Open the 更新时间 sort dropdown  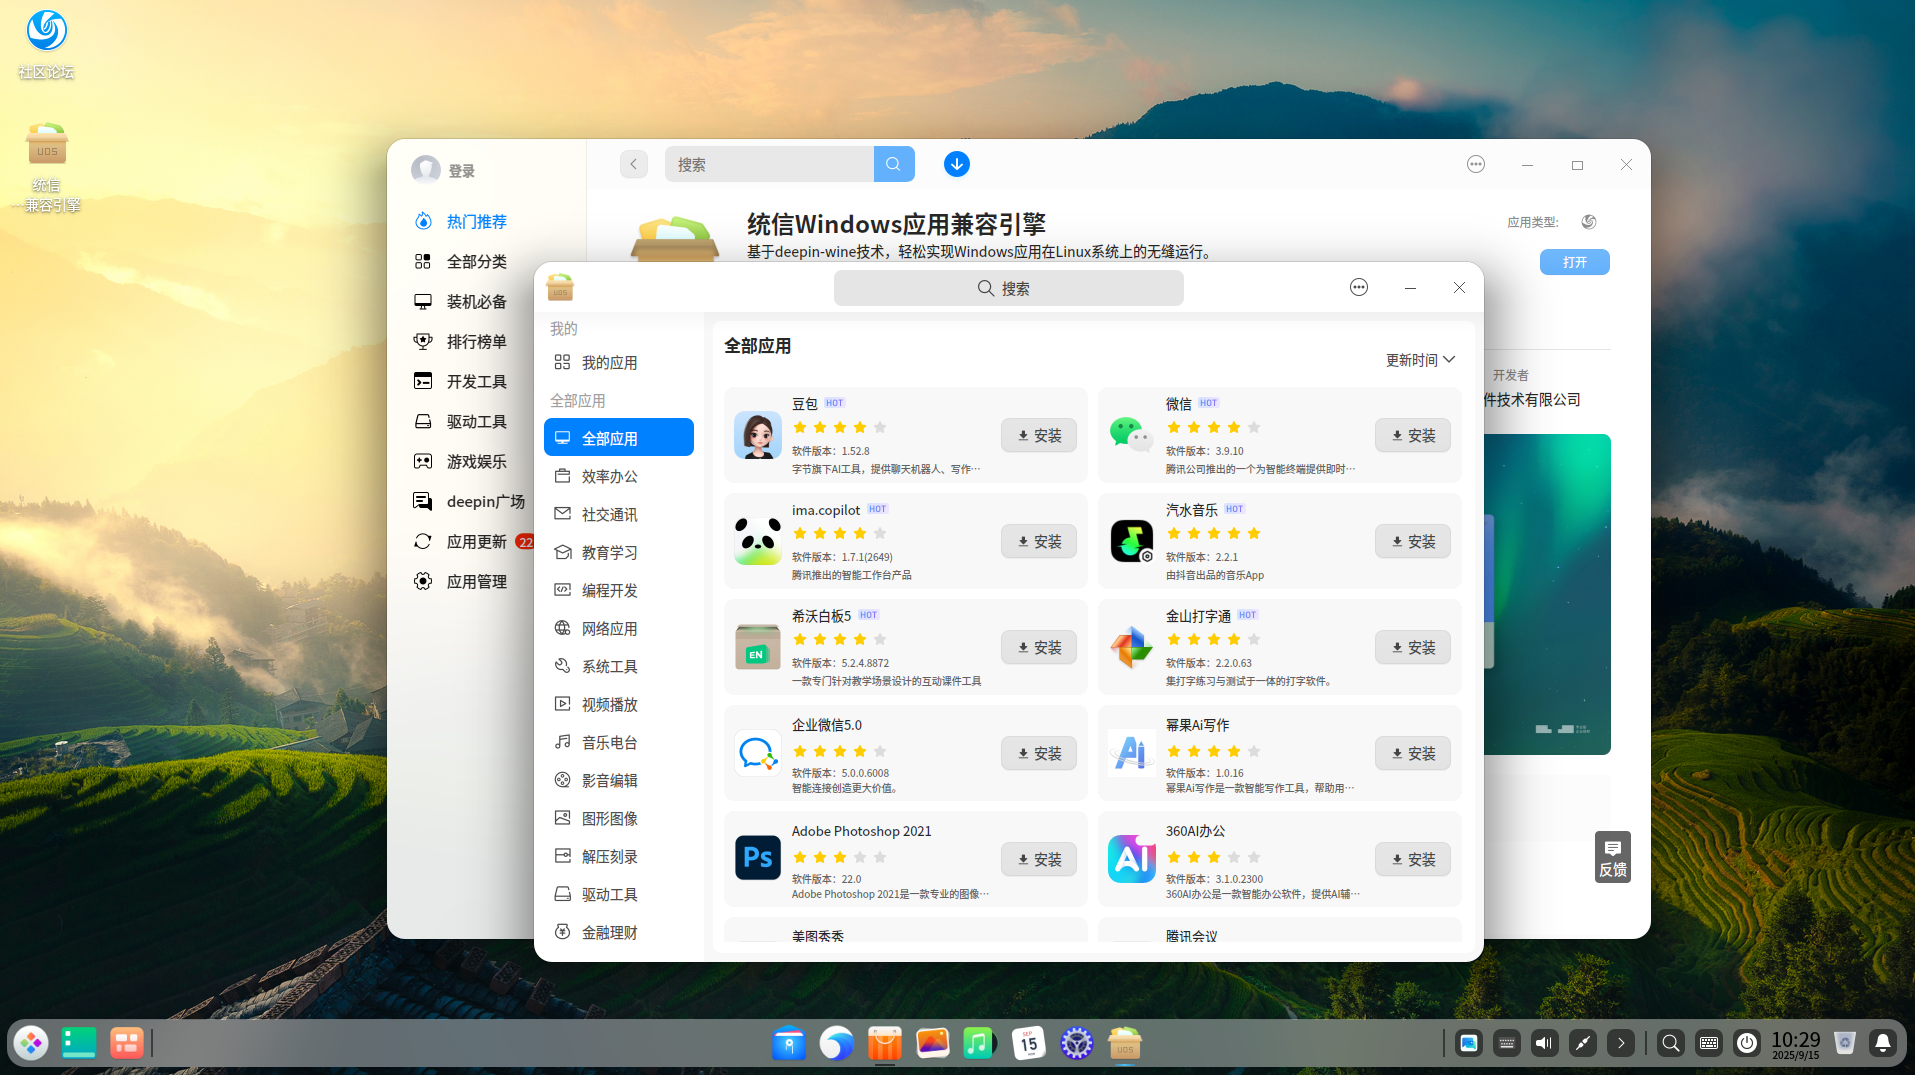point(1420,360)
